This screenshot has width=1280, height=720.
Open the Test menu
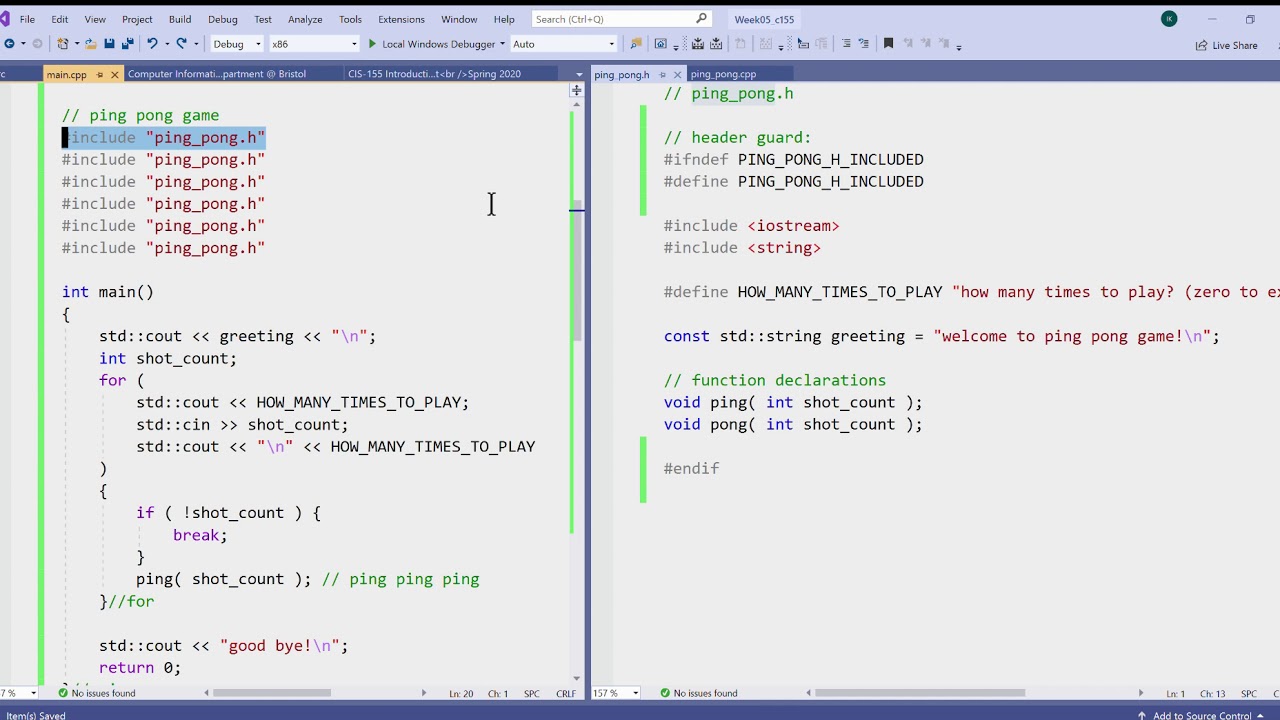click(x=263, y=19)
